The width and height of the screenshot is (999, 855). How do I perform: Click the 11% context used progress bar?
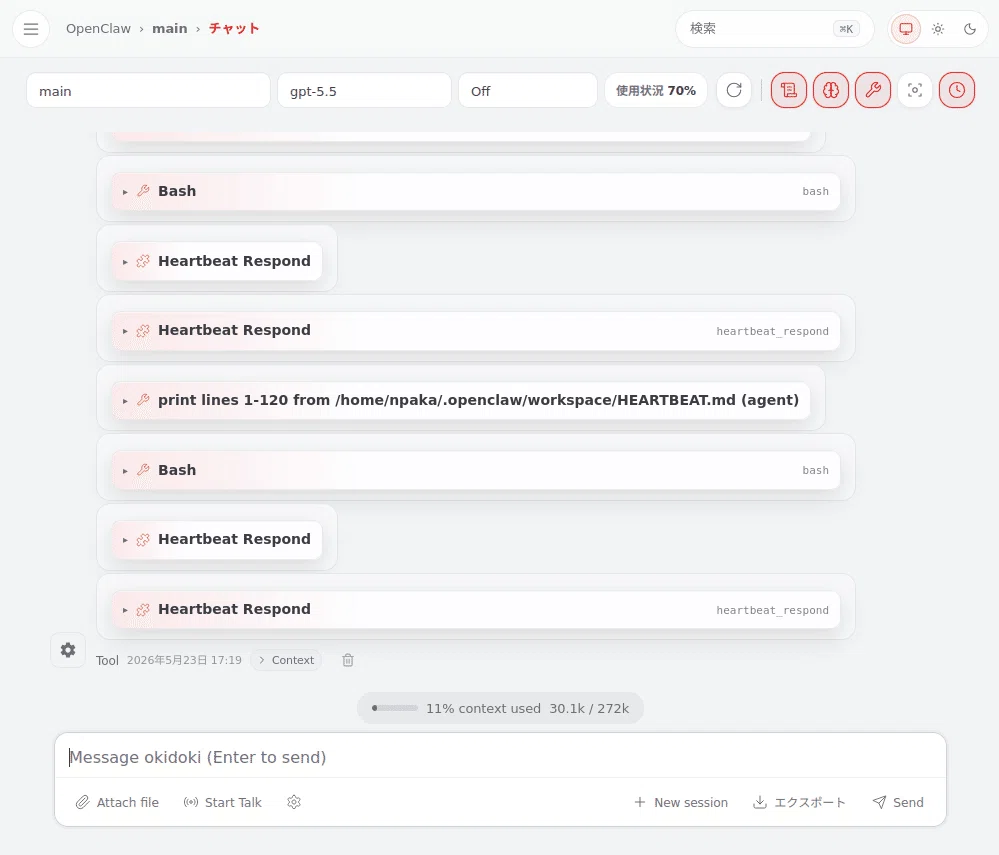tap(395, 708)
